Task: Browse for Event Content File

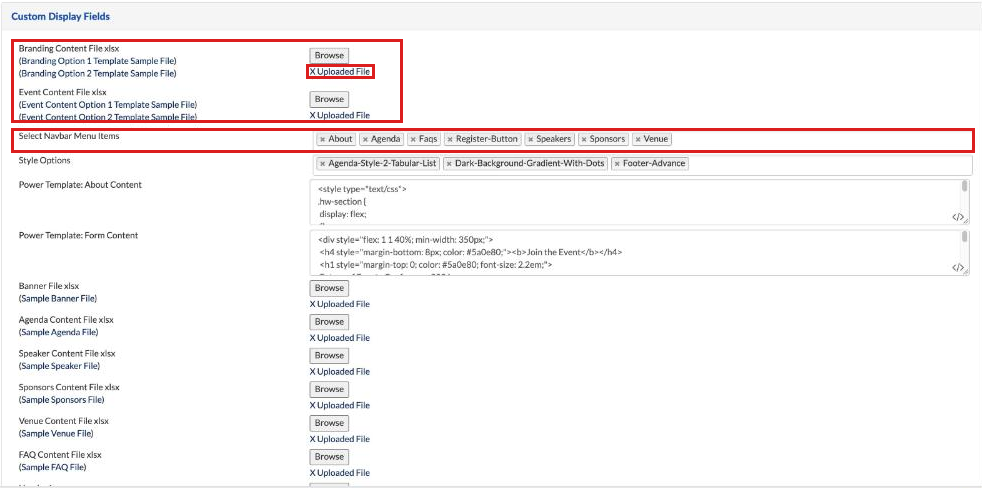Action: [329, 99]
